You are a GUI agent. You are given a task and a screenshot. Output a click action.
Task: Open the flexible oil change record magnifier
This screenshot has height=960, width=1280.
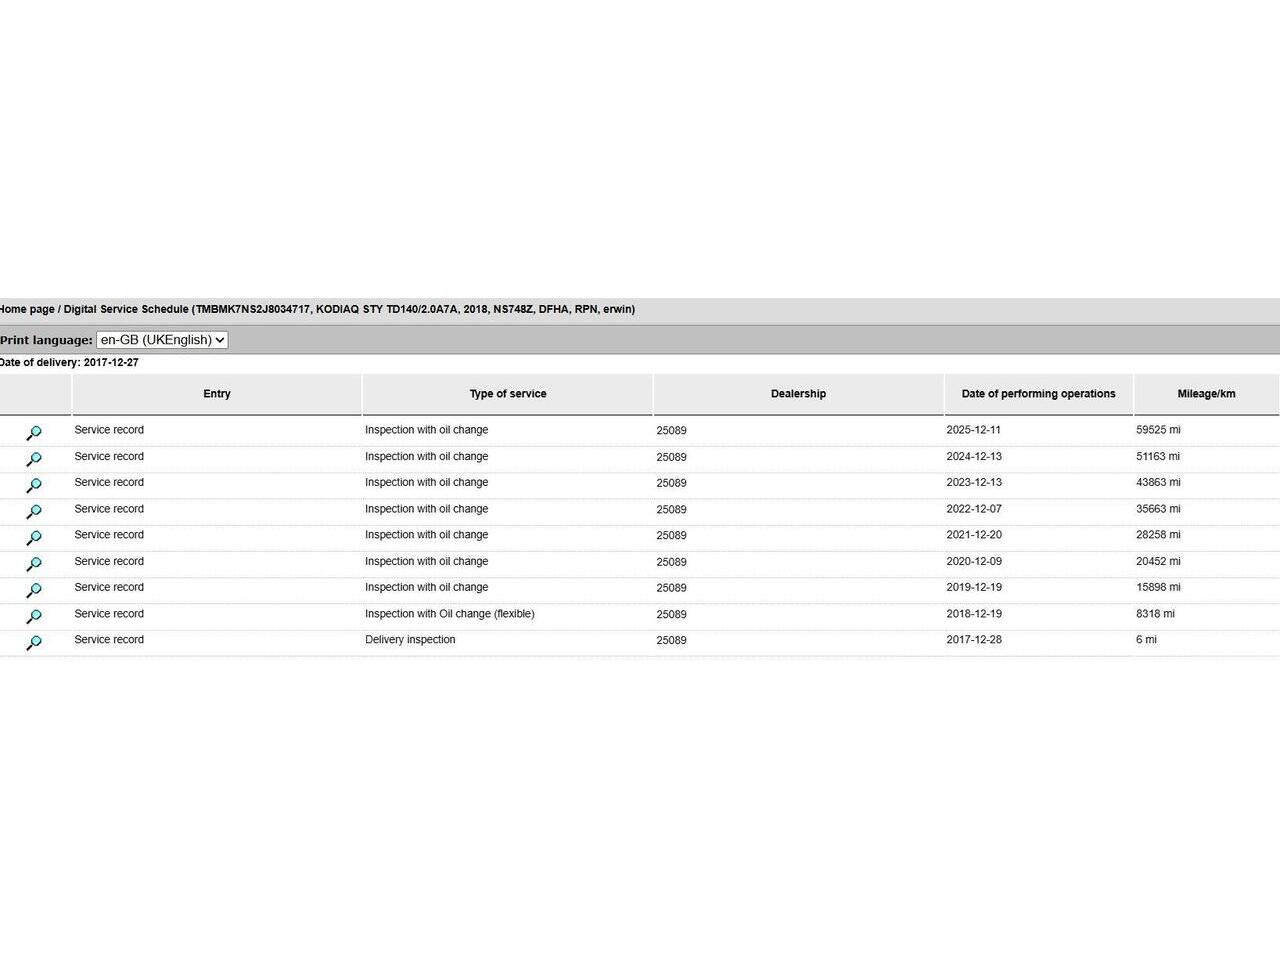pos(34,616)
